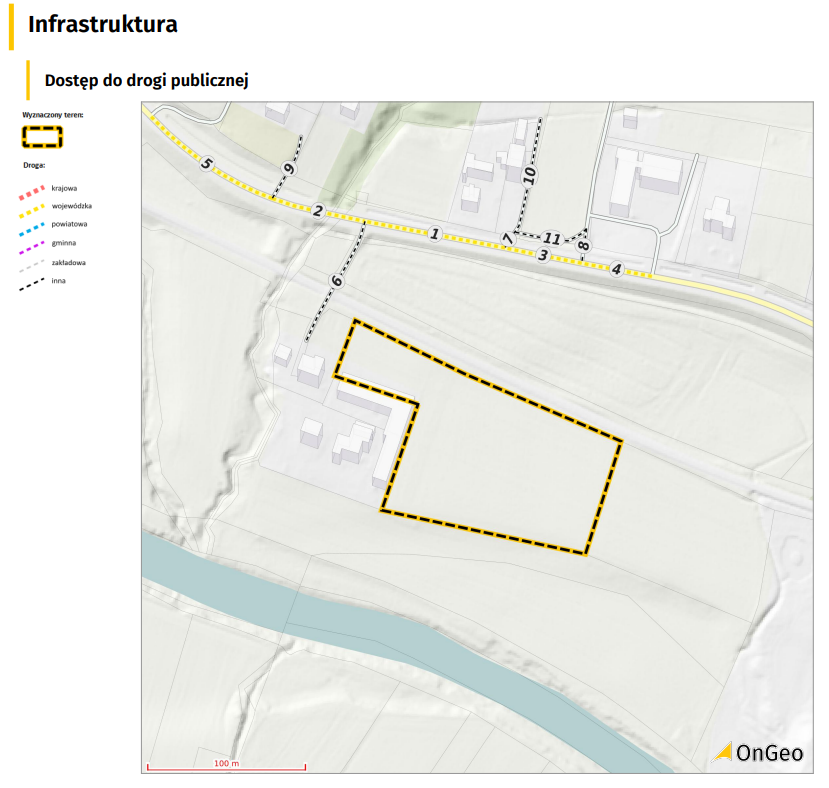The image size is (829, 788).
Task: Click the Wyznaczony teren legend symbol
Action: (43, 136)
